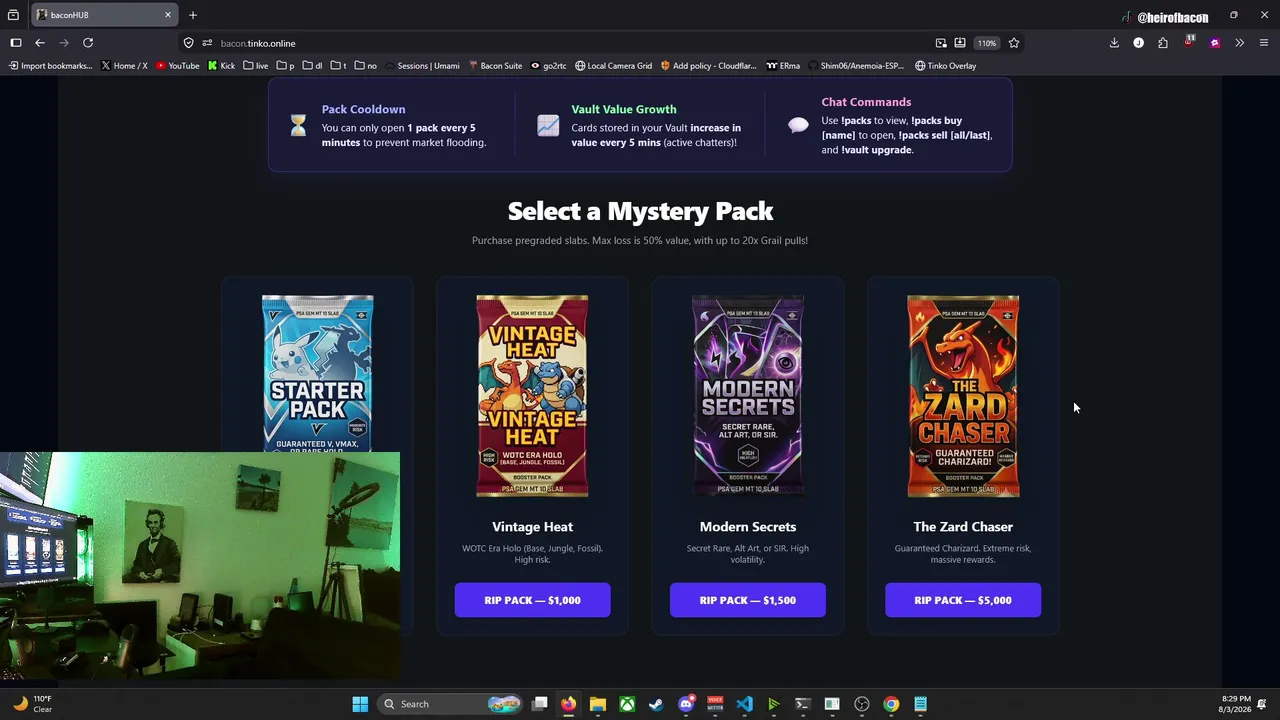Rip The Zard Chaser pack for $5,000

tap(963, 600)
